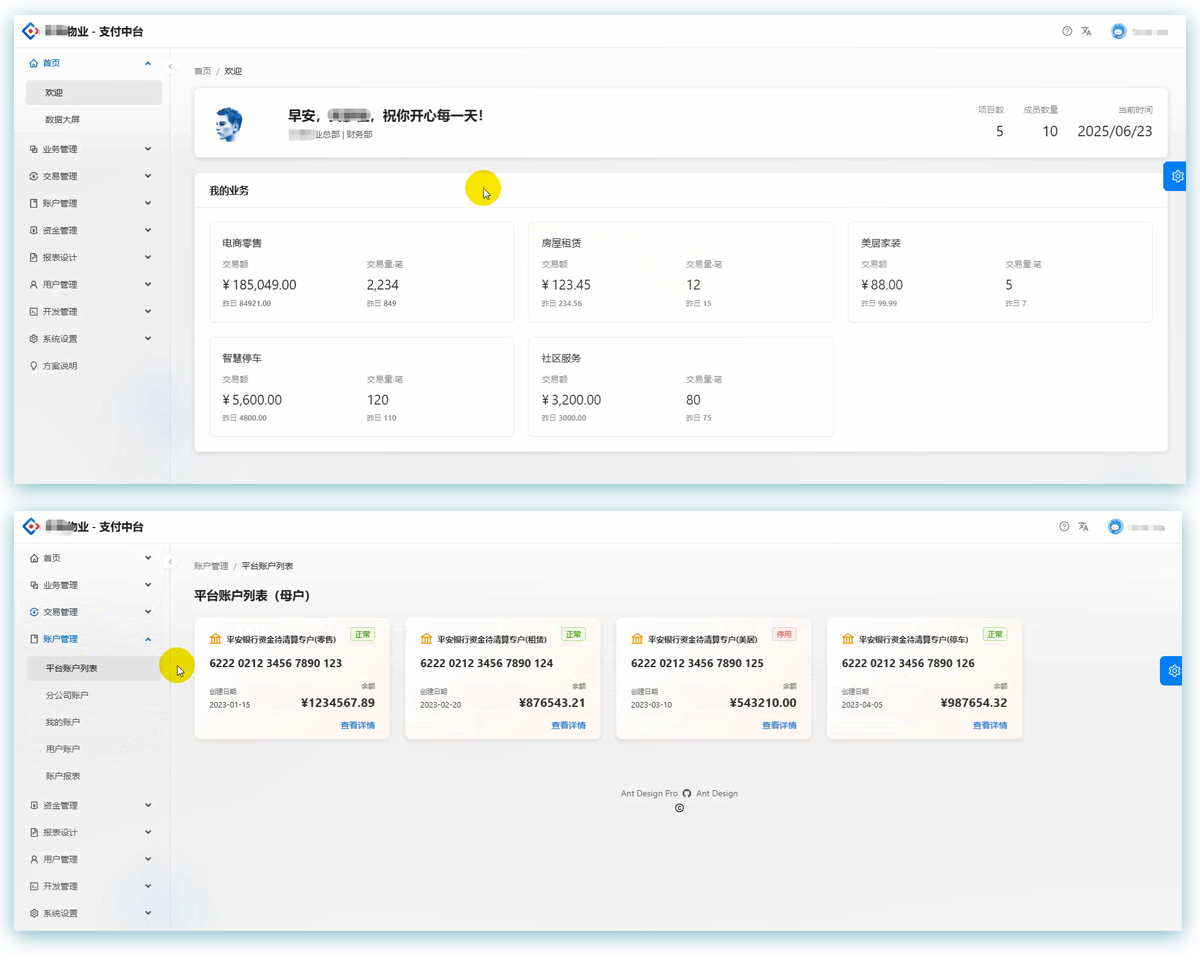Collapse the 账户管理 submenu
This screenshot has width=1200, height=961.
click(x=90, y=639)
